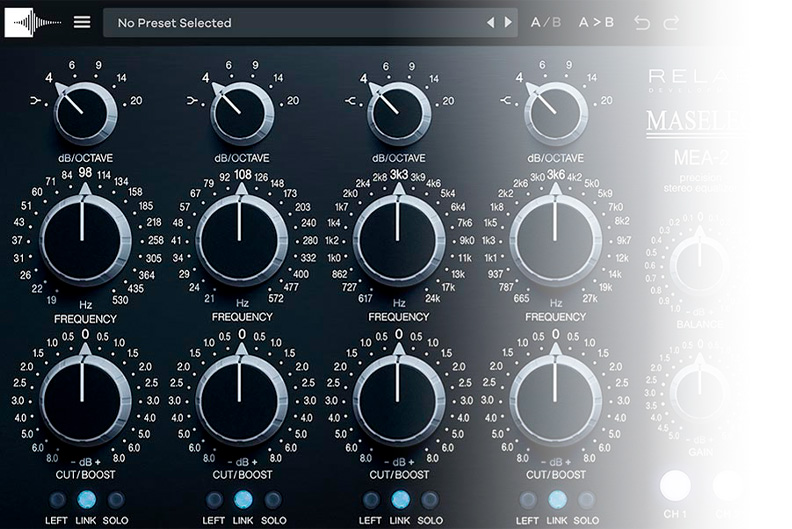The image size is (792, 529).
Task: Click dB/OCTAVE knob above 3k6 frequency
Action: pyautogui.click(x=556, y=113)
